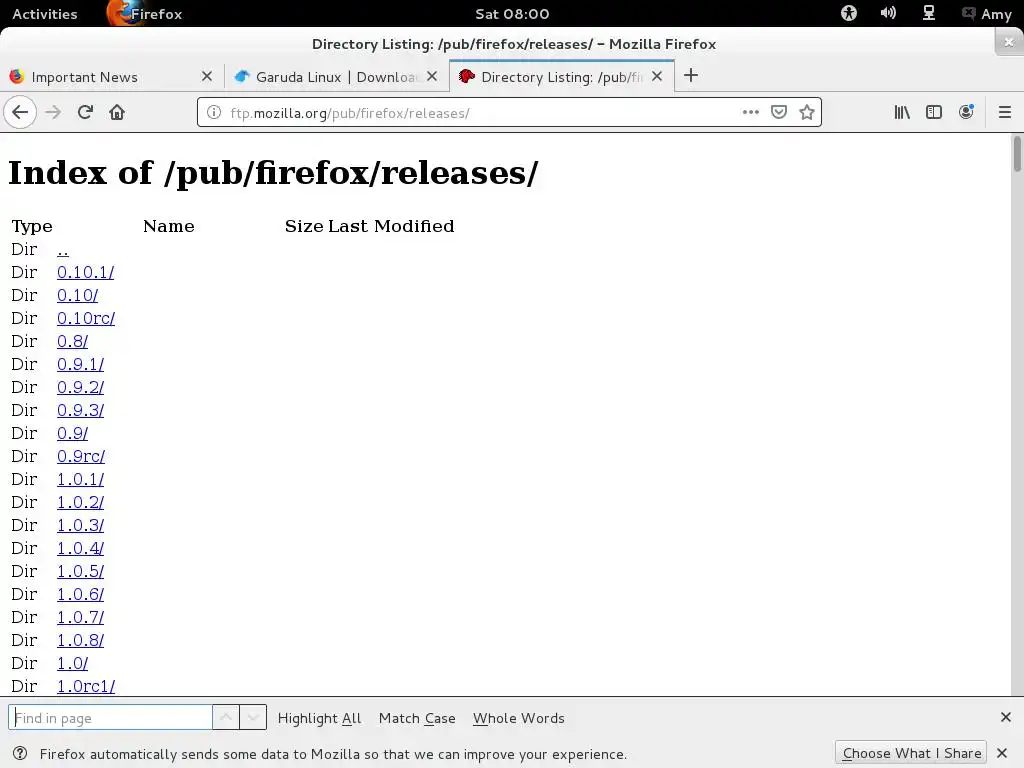Close the Directory Listing tab
The image size is (1024, 768).
657,76
